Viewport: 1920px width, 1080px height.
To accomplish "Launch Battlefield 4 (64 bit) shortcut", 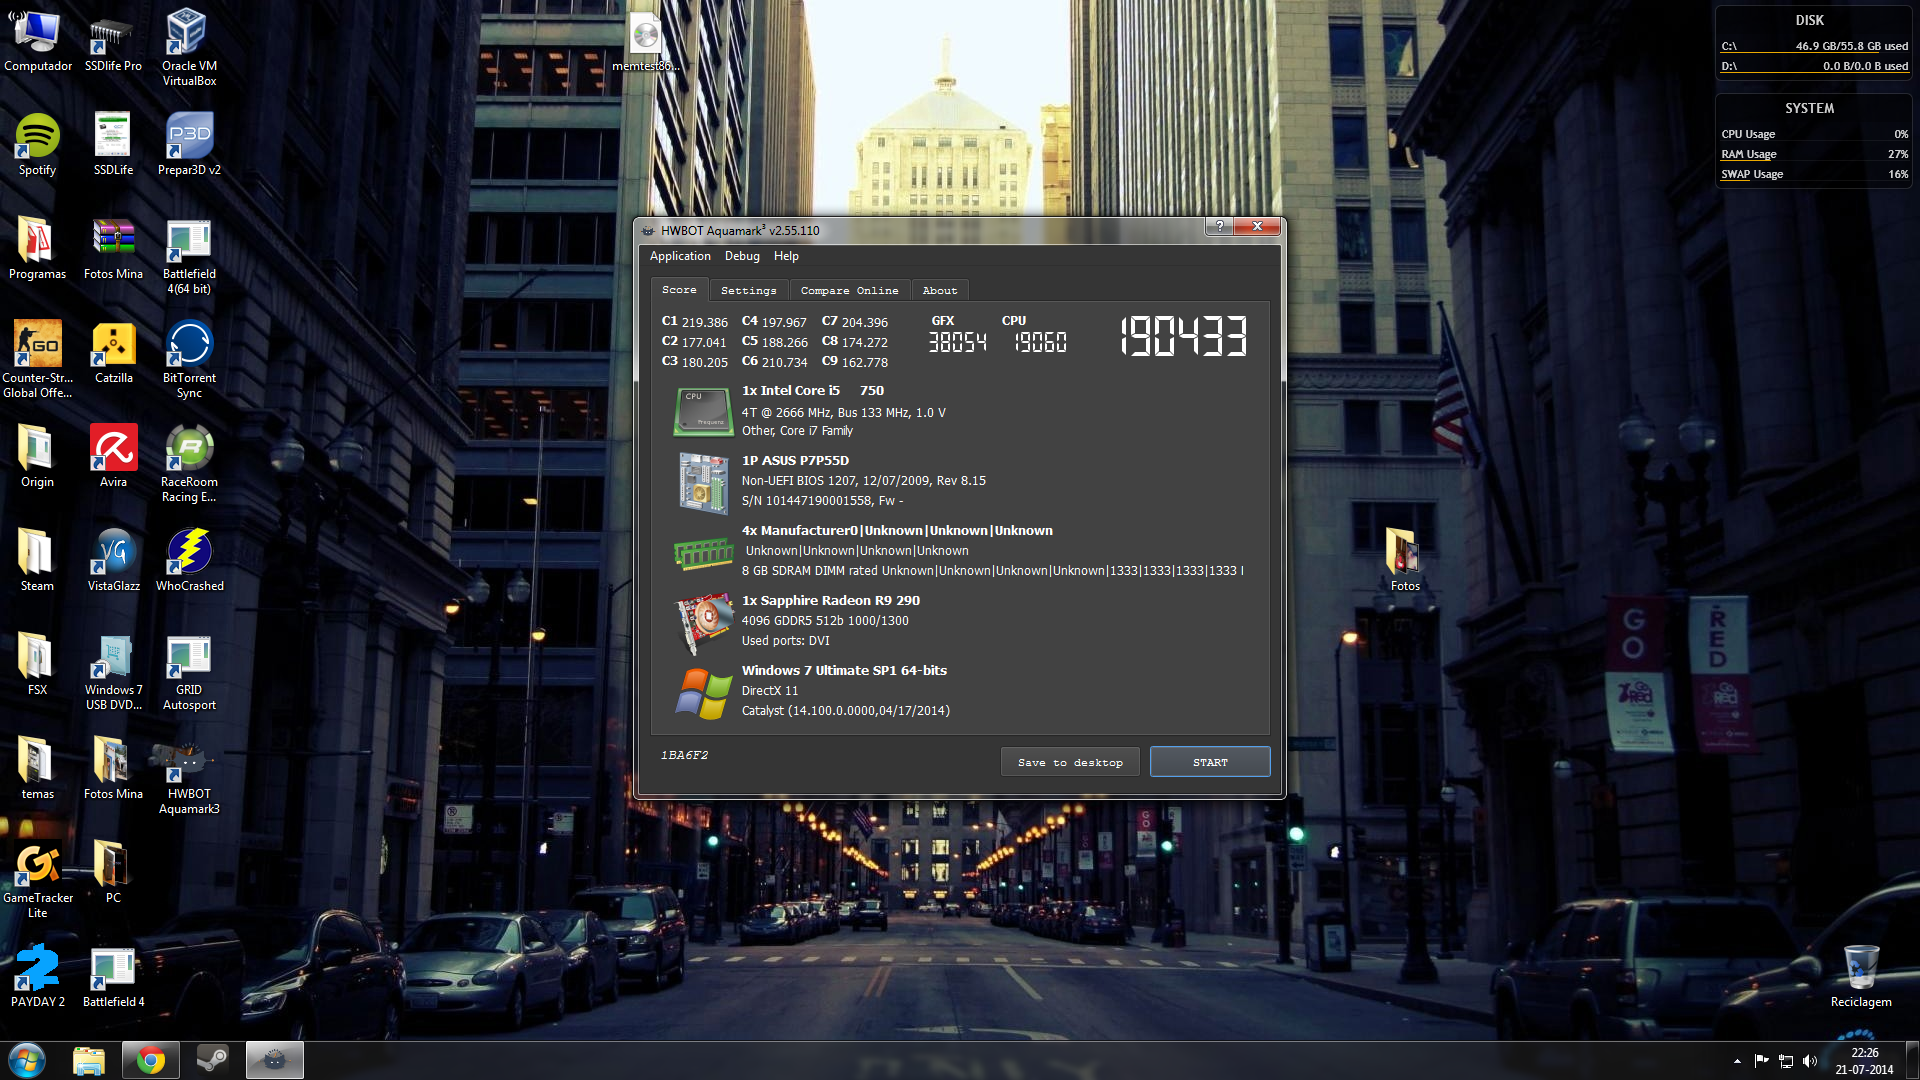I will (189, 256).
